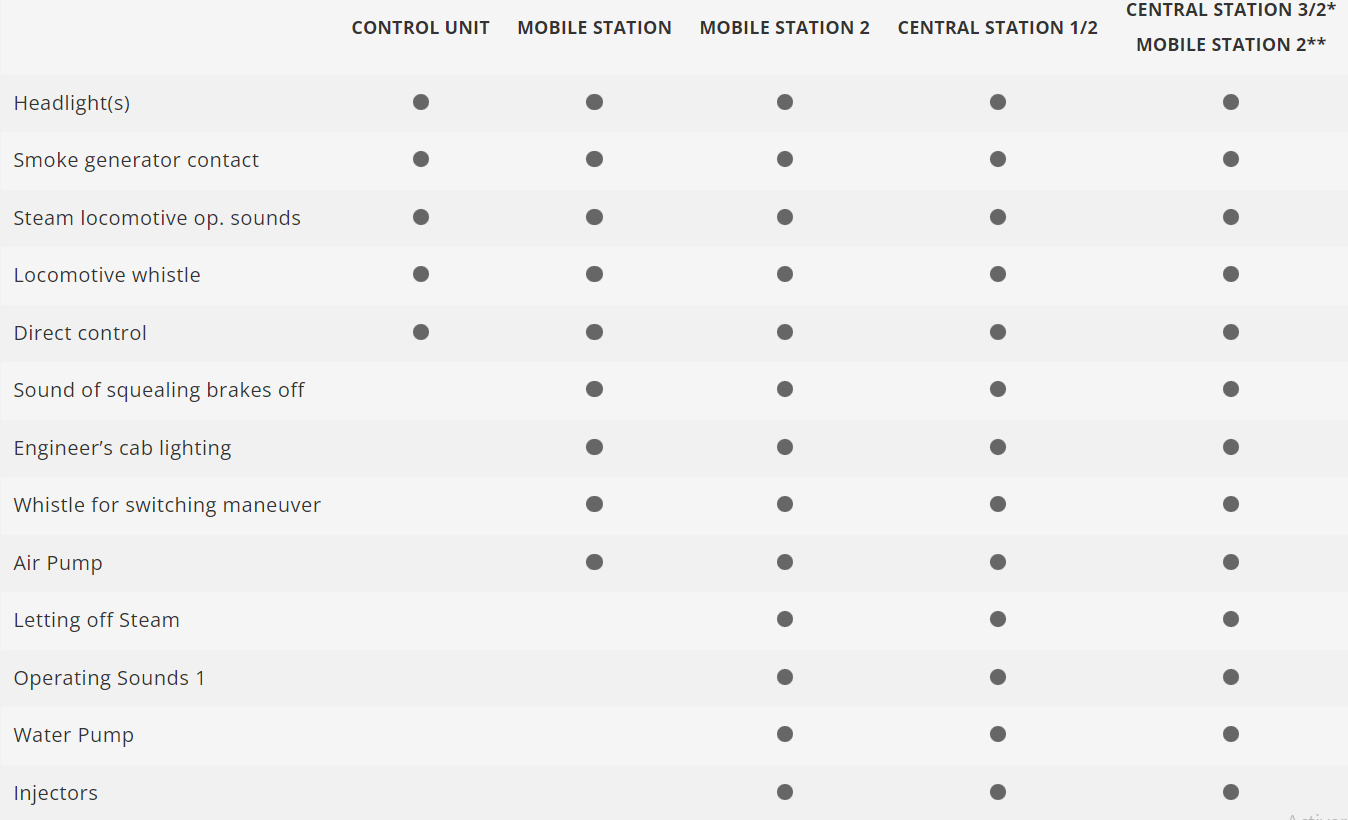
Task: Click the Central Station 1/2 column header
Action: pos(998,28)
